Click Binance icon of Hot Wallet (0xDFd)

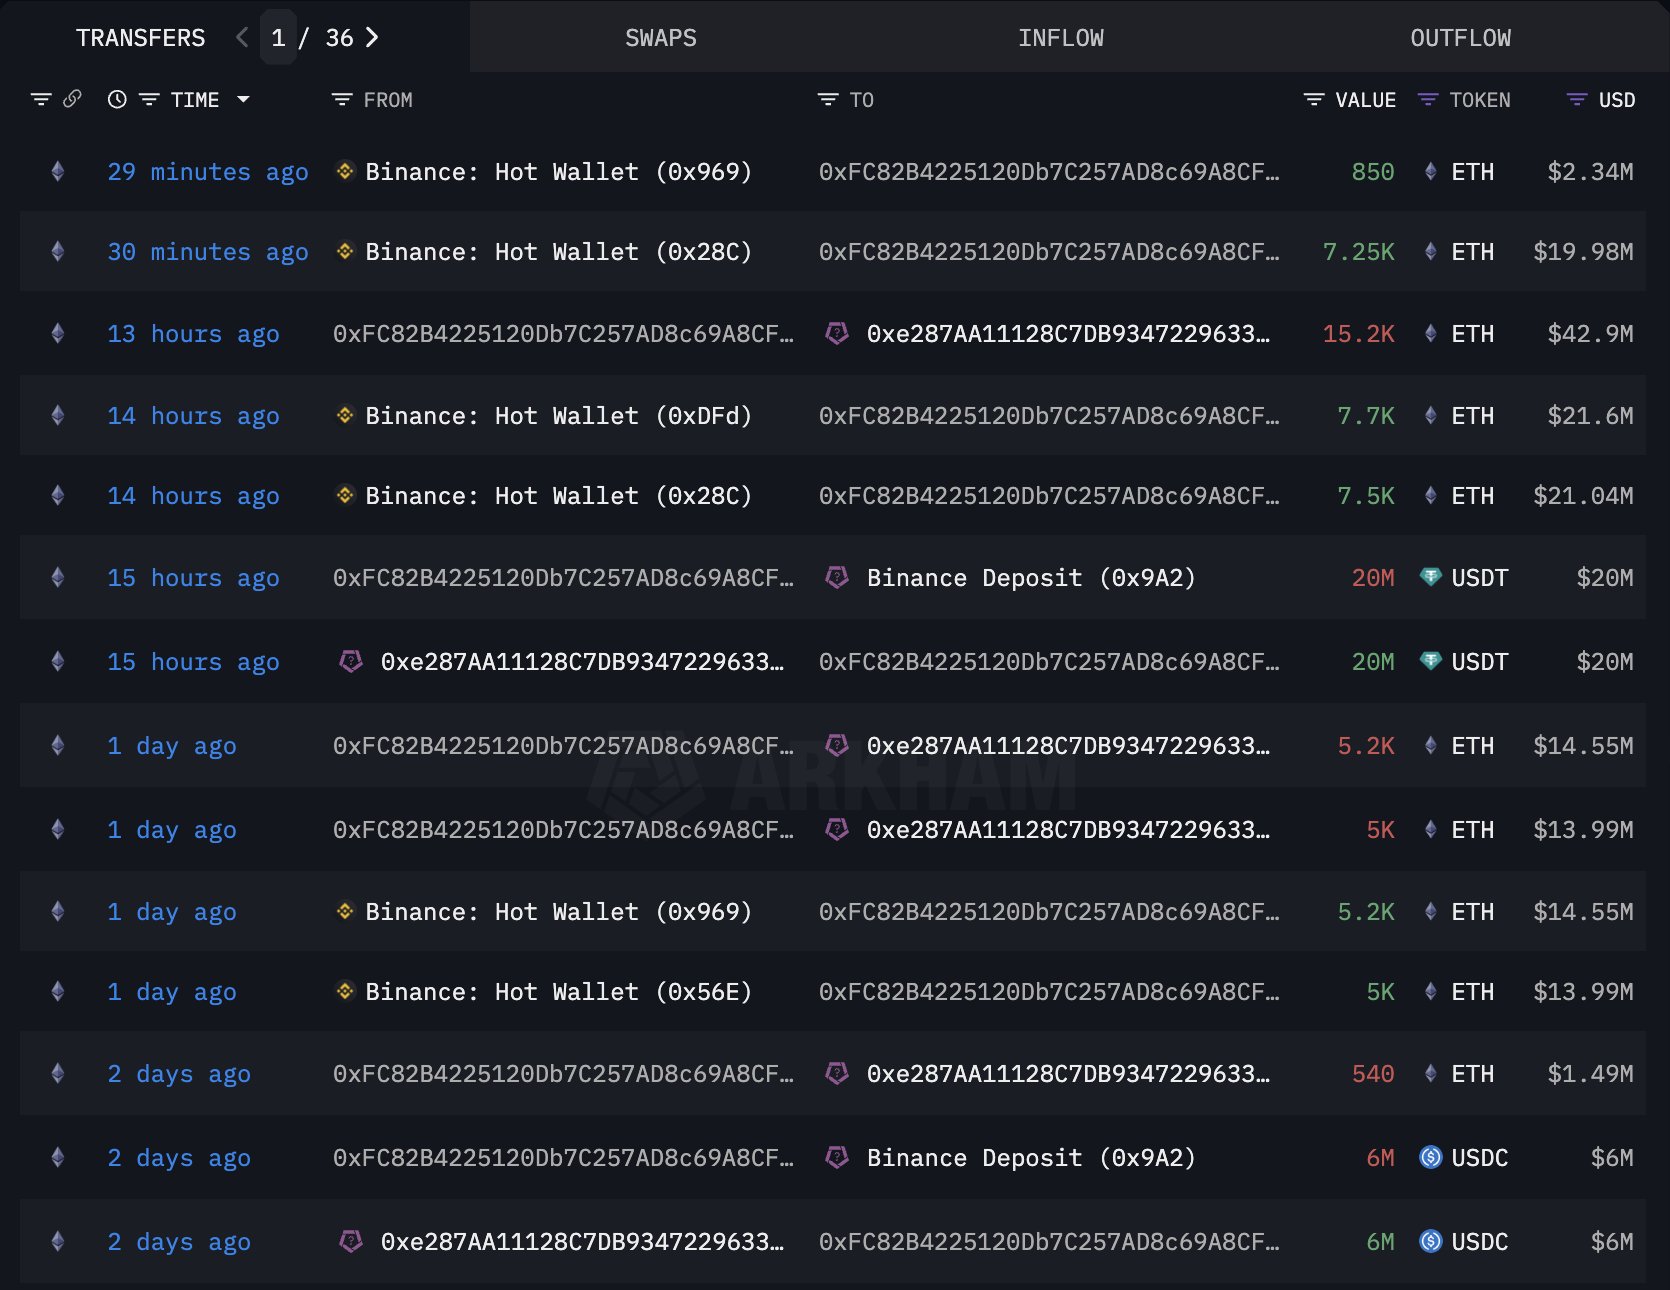345,415
